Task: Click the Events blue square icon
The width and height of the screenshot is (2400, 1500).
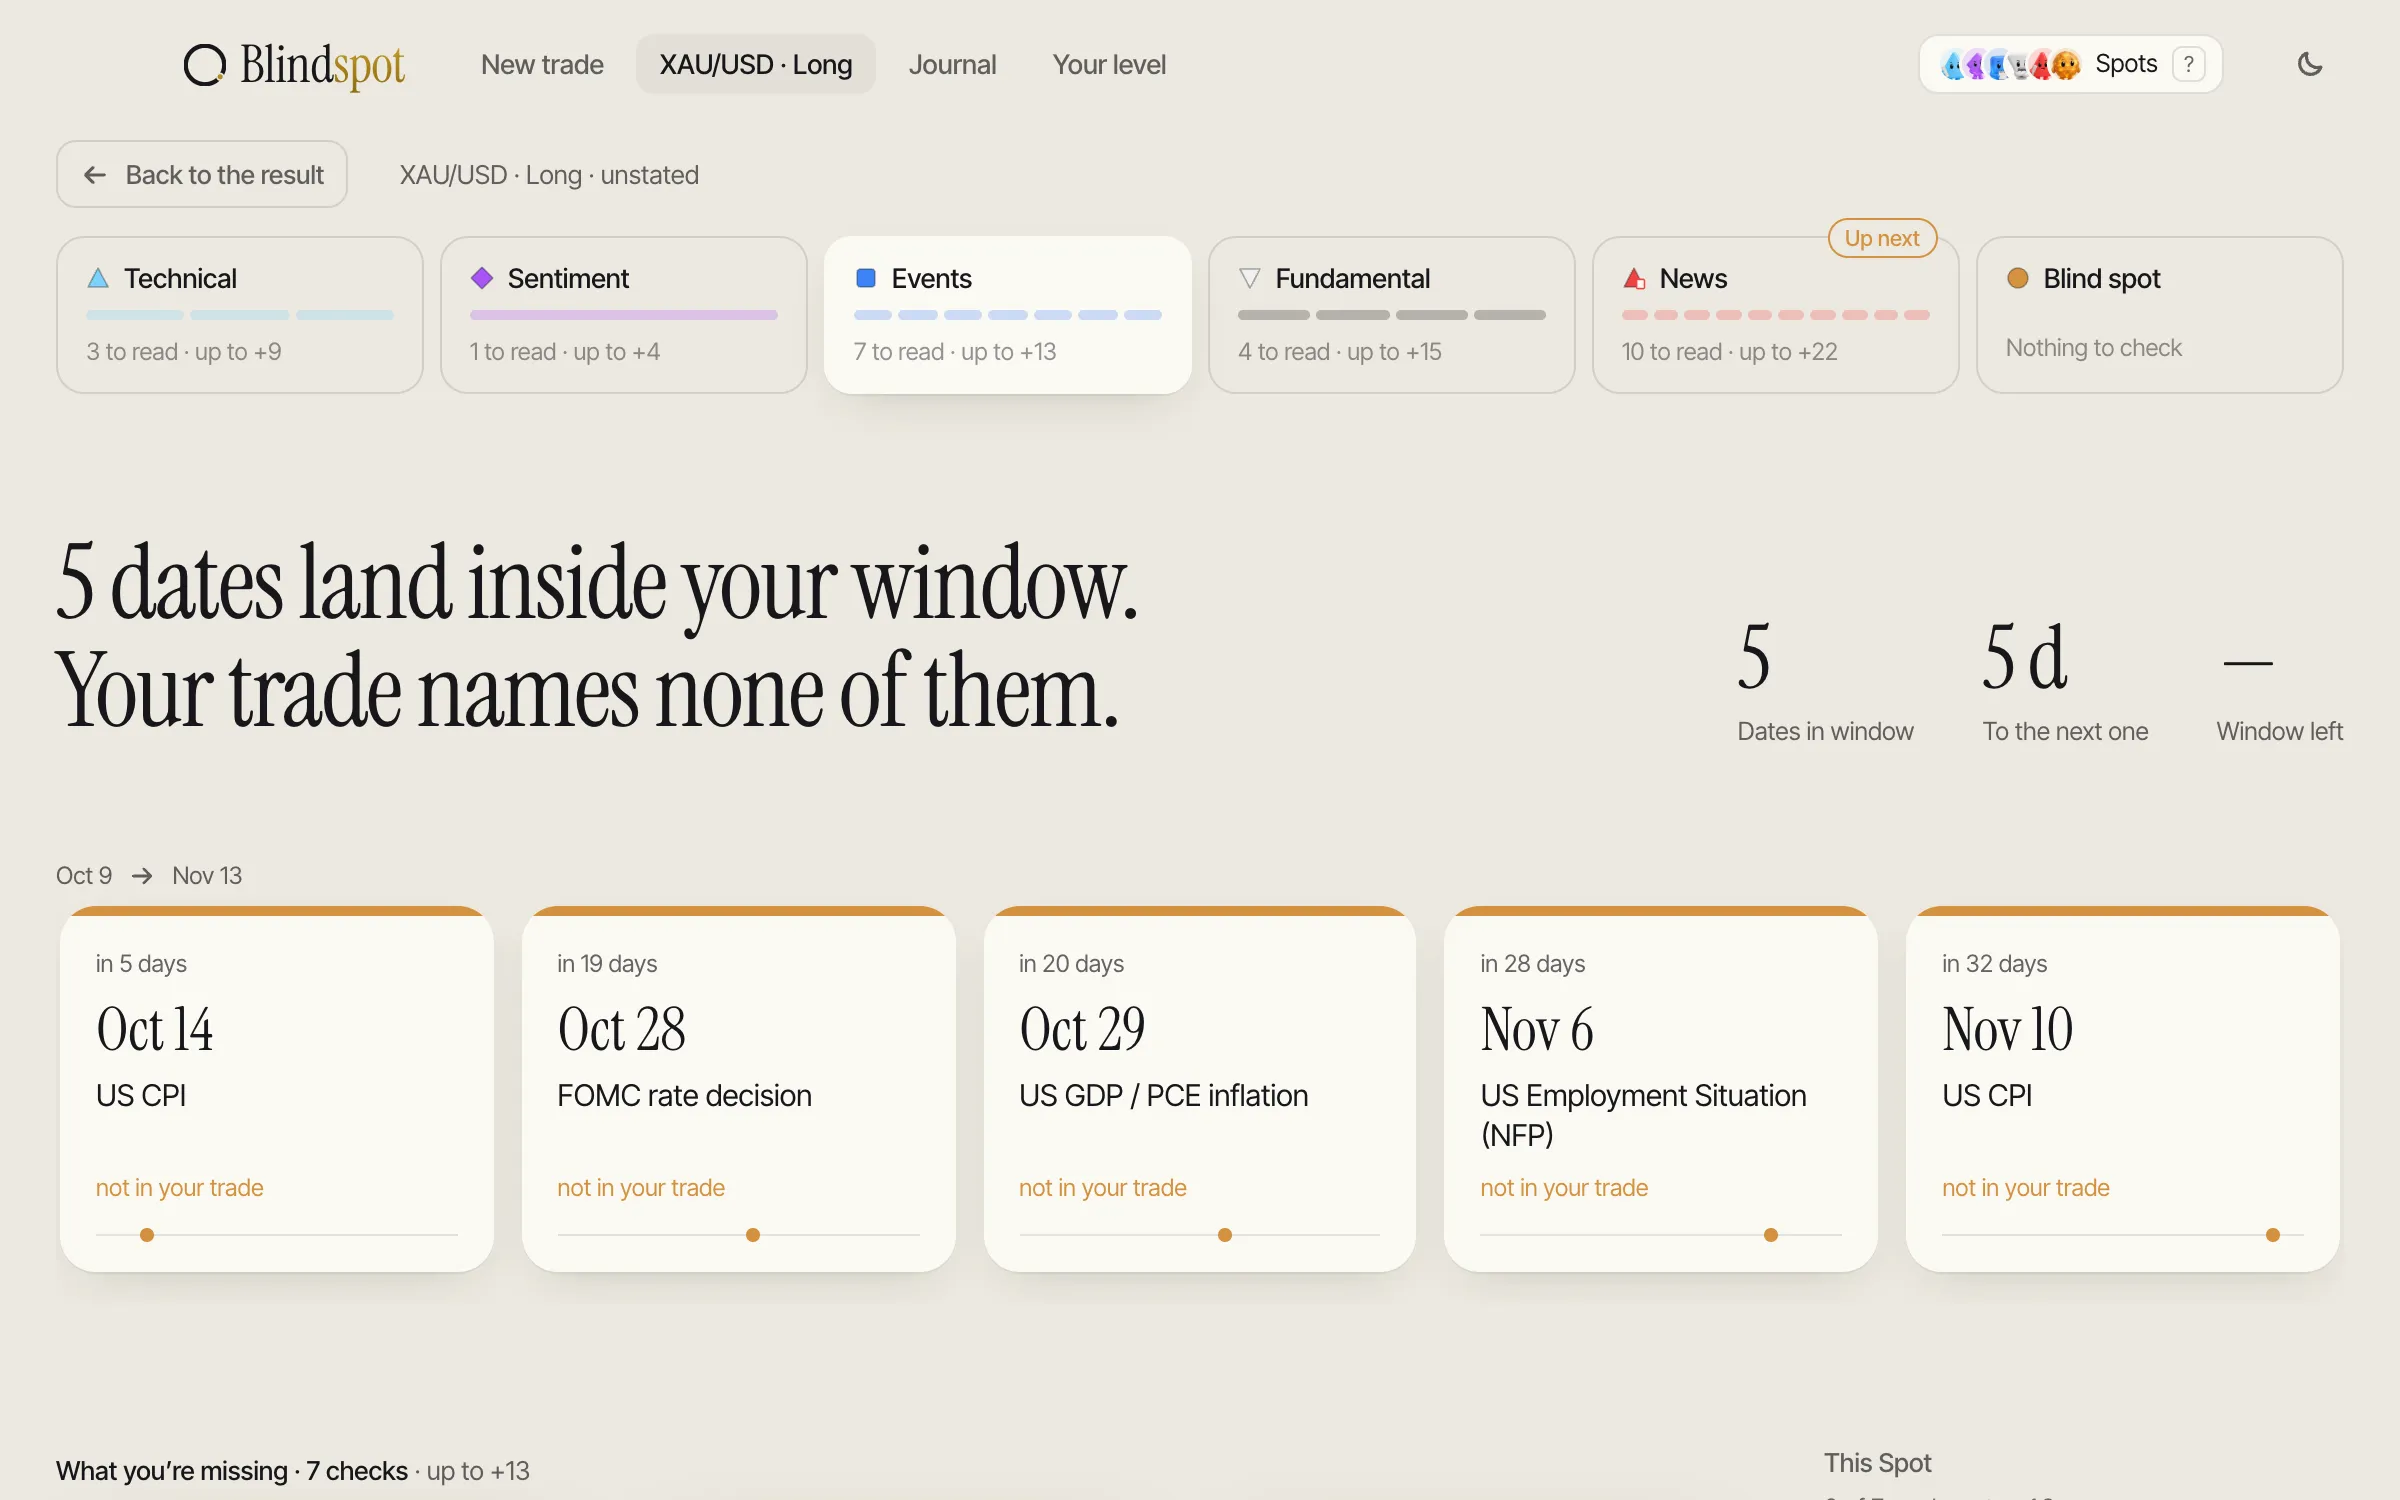Action: pos(866,278)
